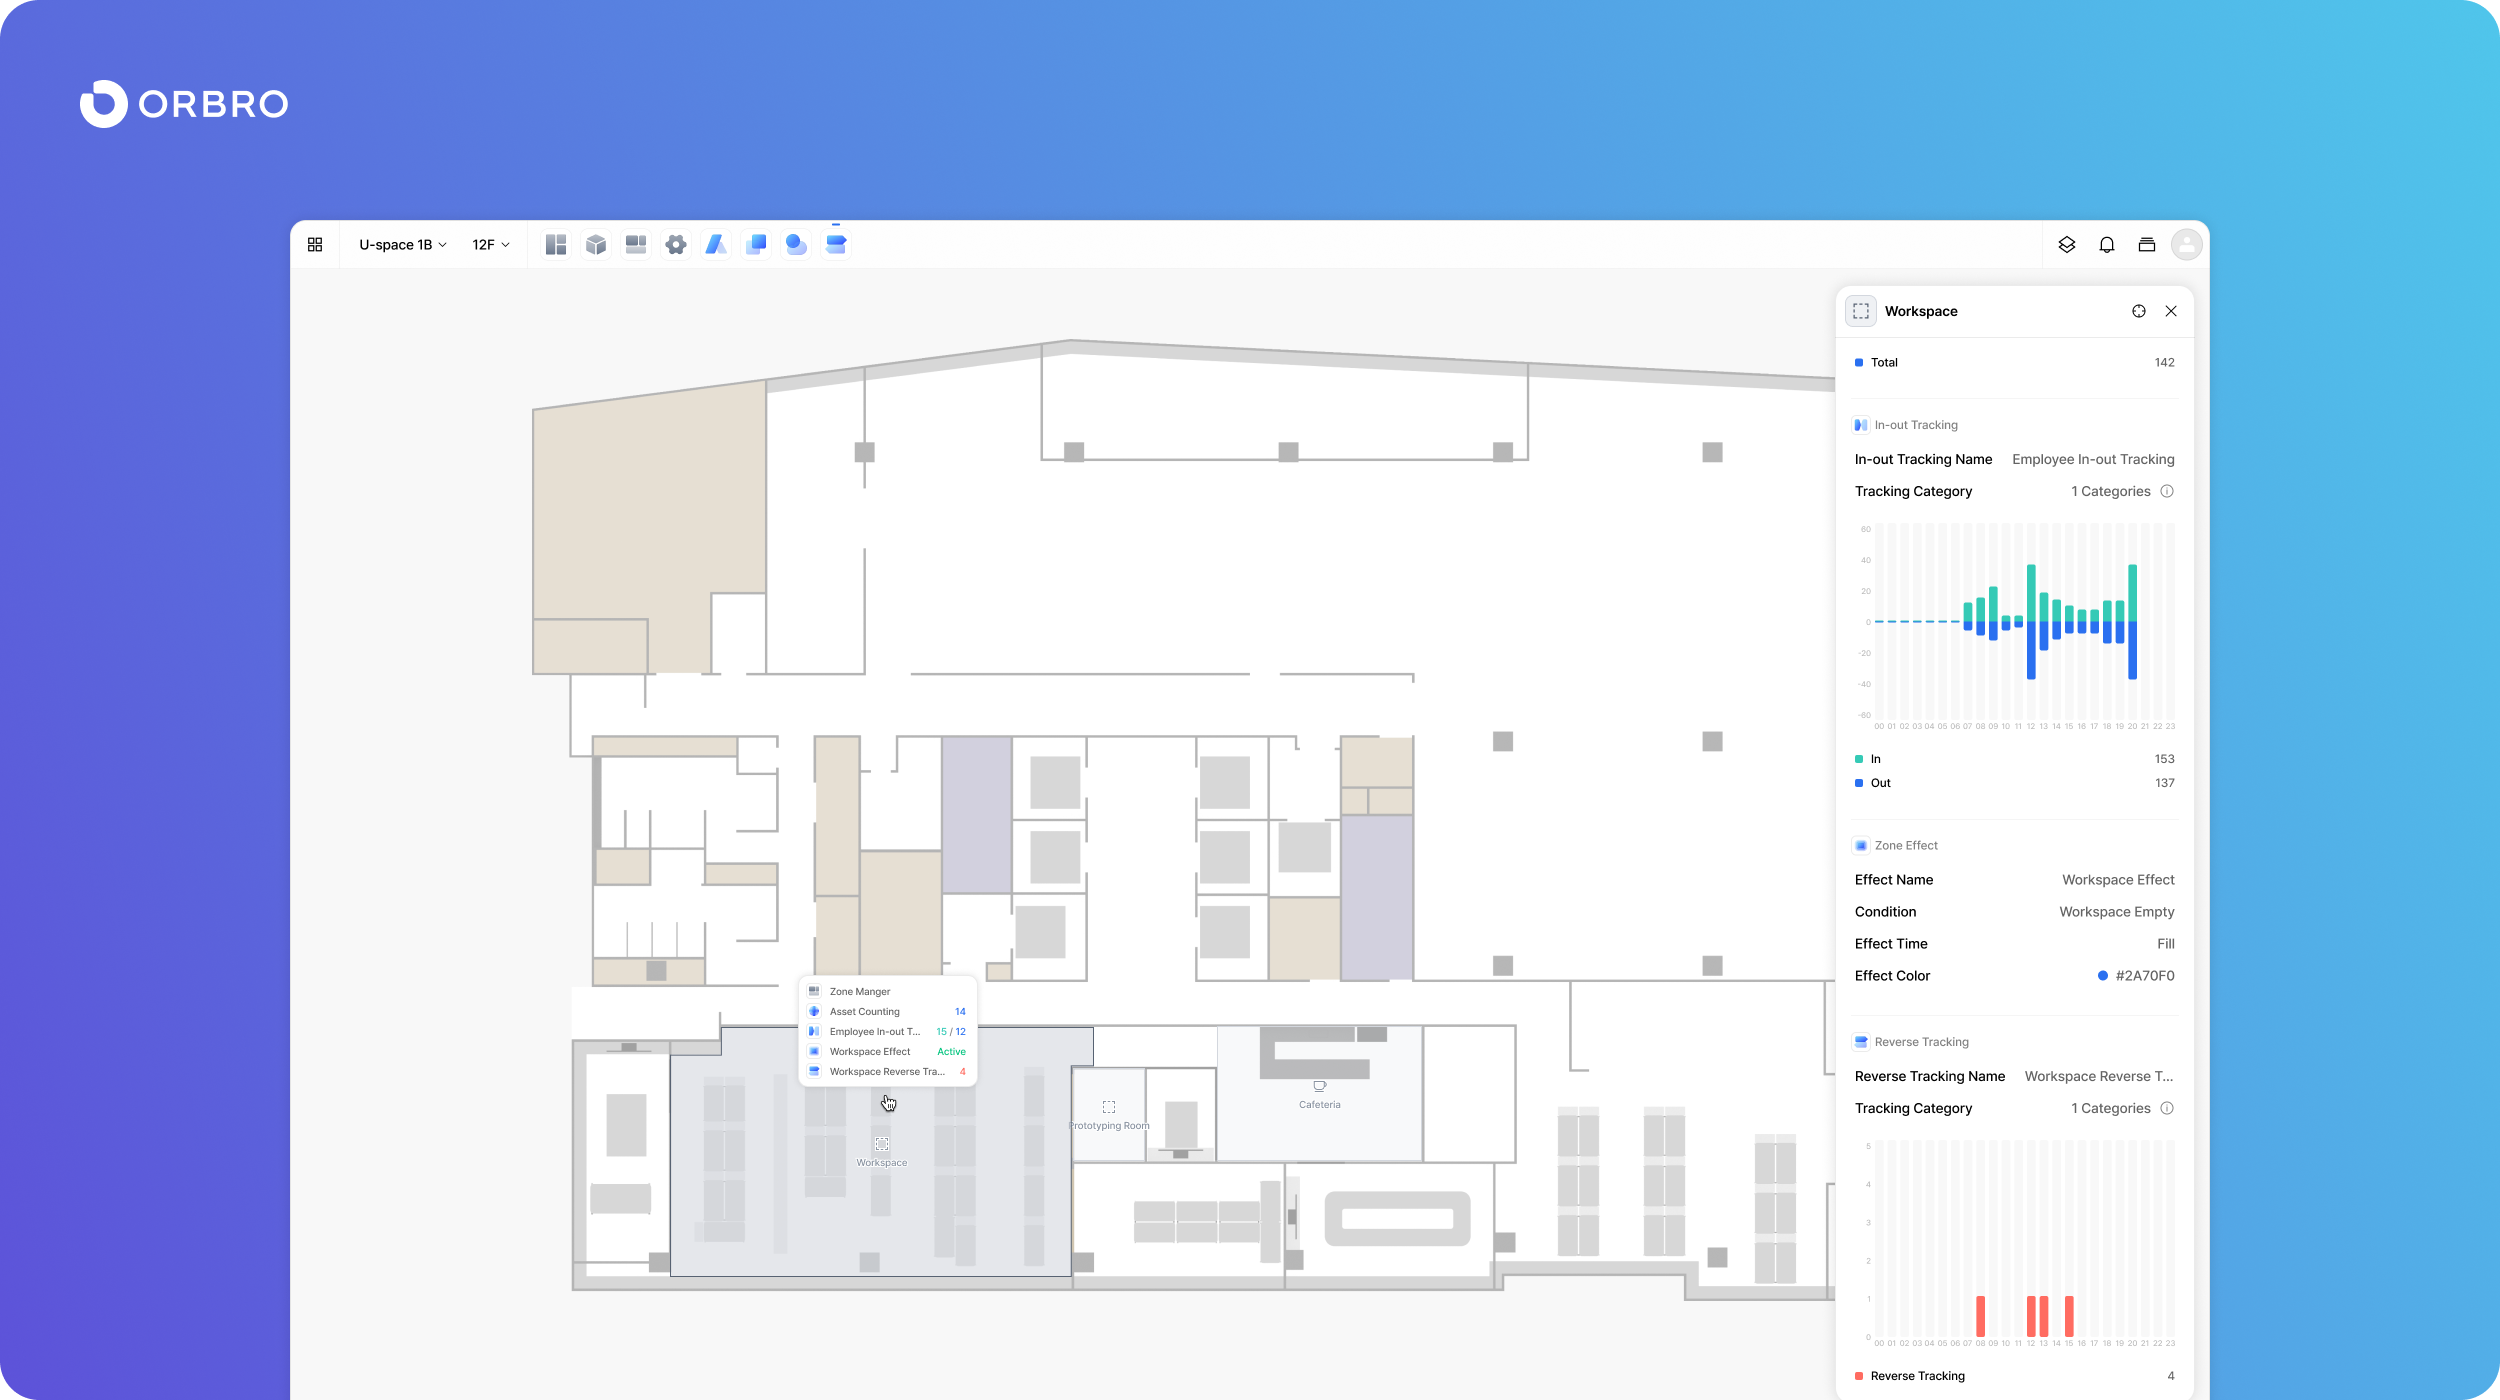This screenshot has height=1400, width=2500.
Task: Click the Prototyping Room zone on map
Action: tap(1109, 1116)
